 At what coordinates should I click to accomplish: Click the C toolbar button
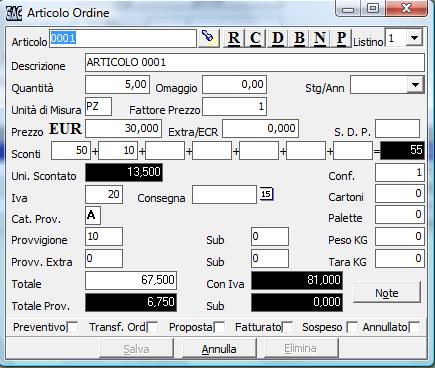pyautogui.click(x=255, y=38)
